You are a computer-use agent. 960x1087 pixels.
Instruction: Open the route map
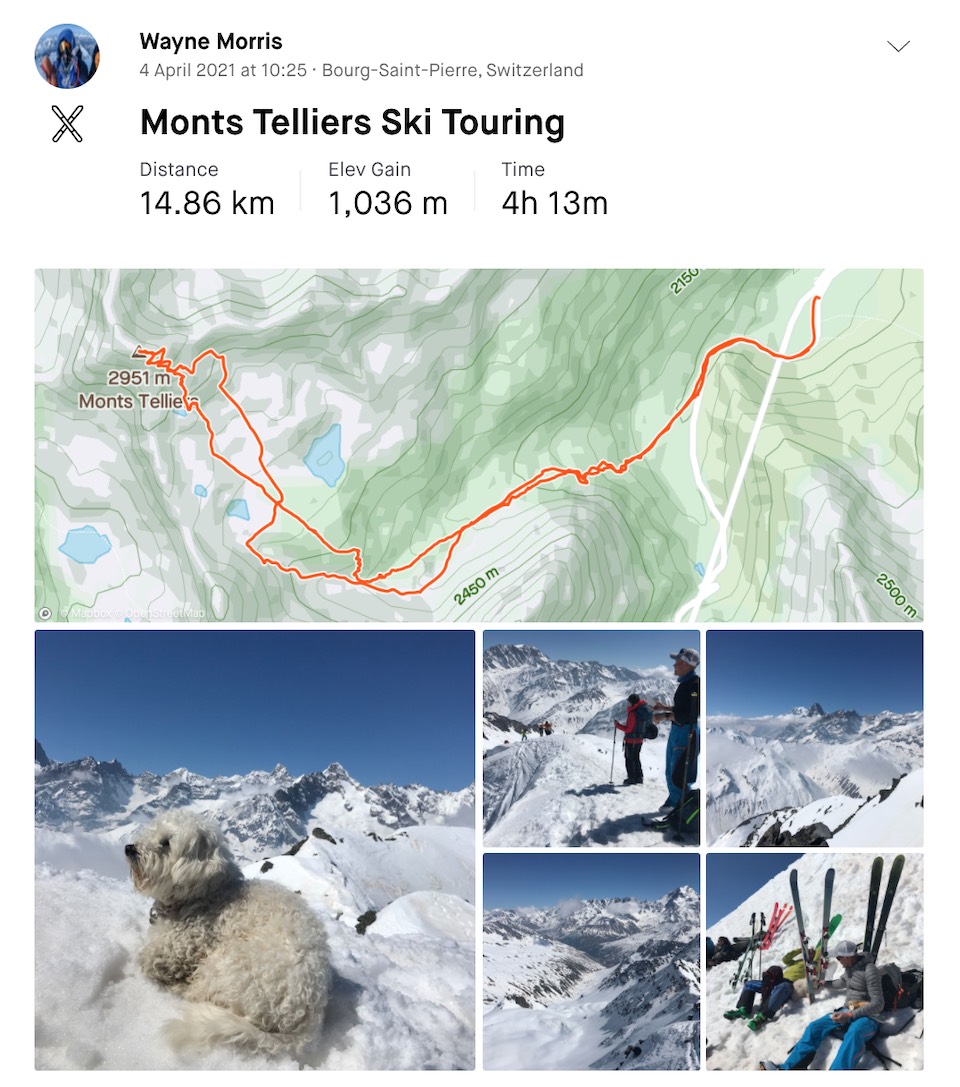[479, 445]
